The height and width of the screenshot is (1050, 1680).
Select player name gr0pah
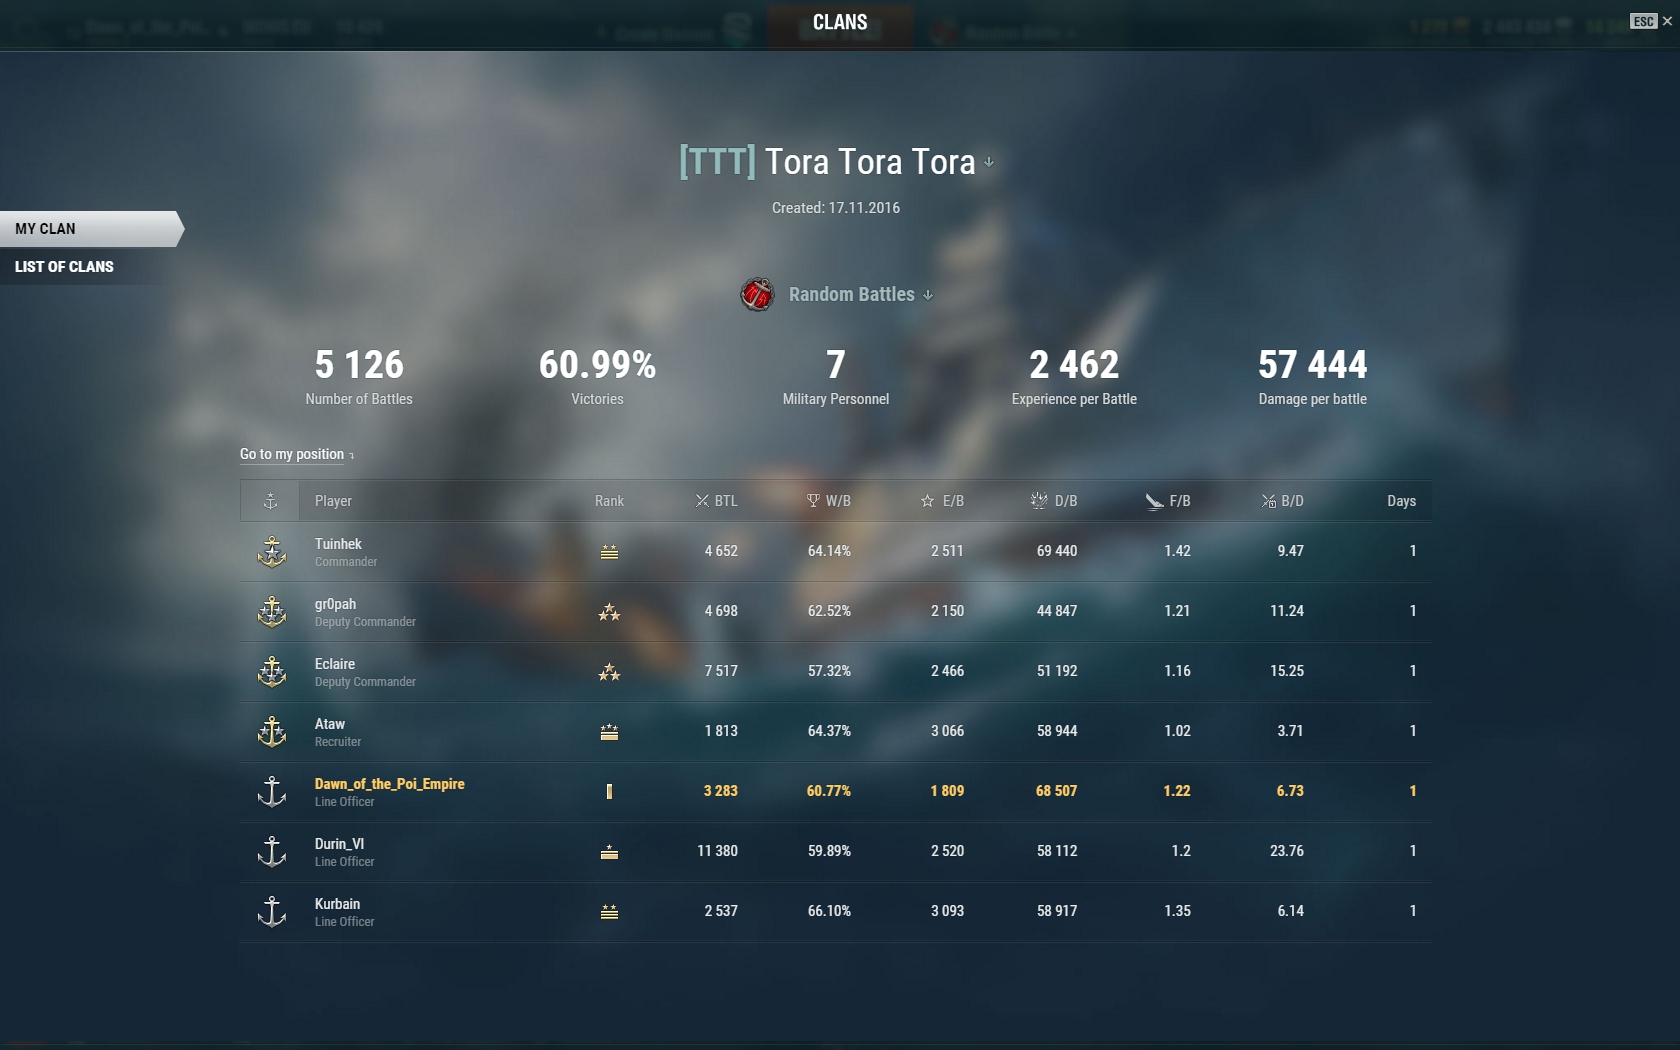pos(335,604)
